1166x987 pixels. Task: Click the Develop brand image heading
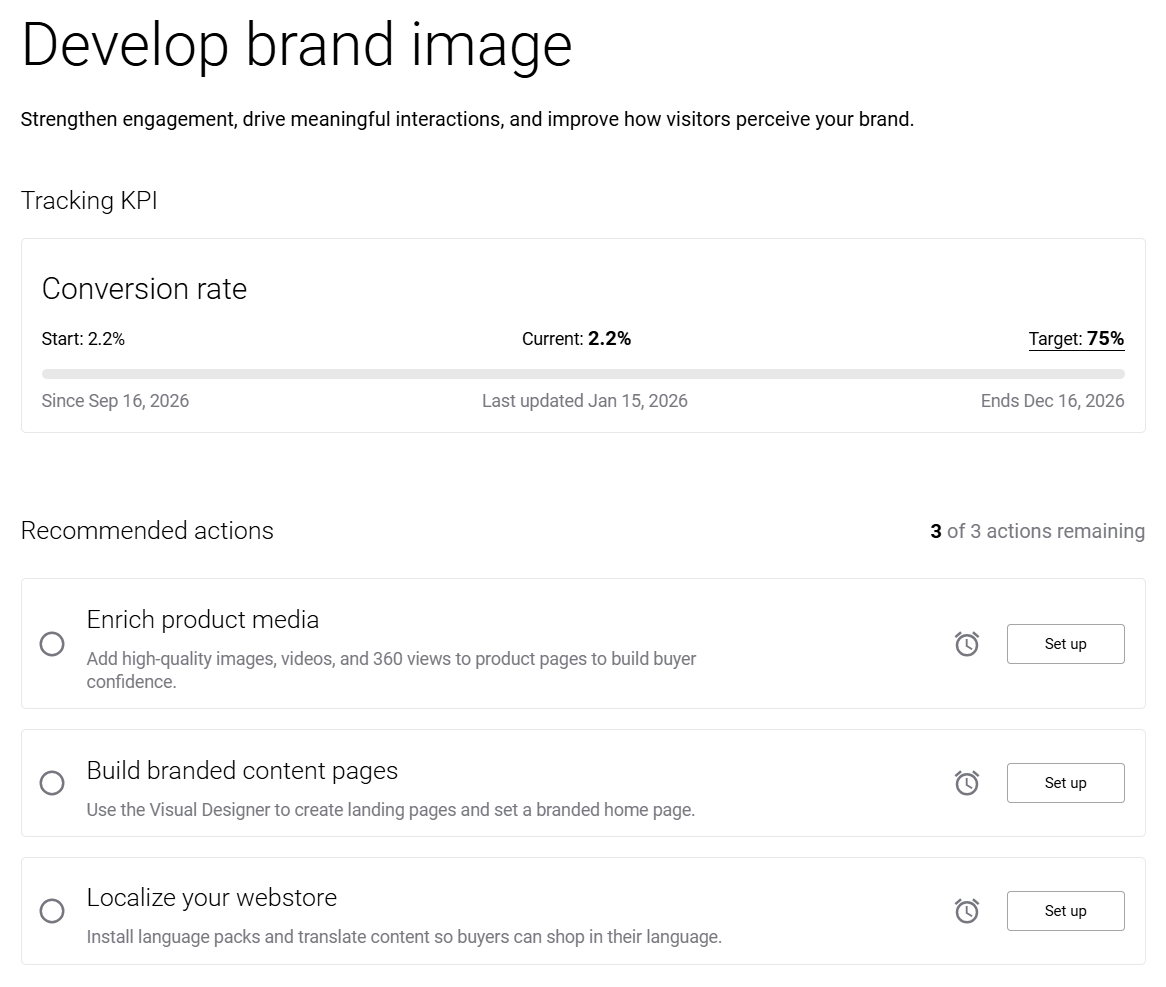[x=297, y=45]
